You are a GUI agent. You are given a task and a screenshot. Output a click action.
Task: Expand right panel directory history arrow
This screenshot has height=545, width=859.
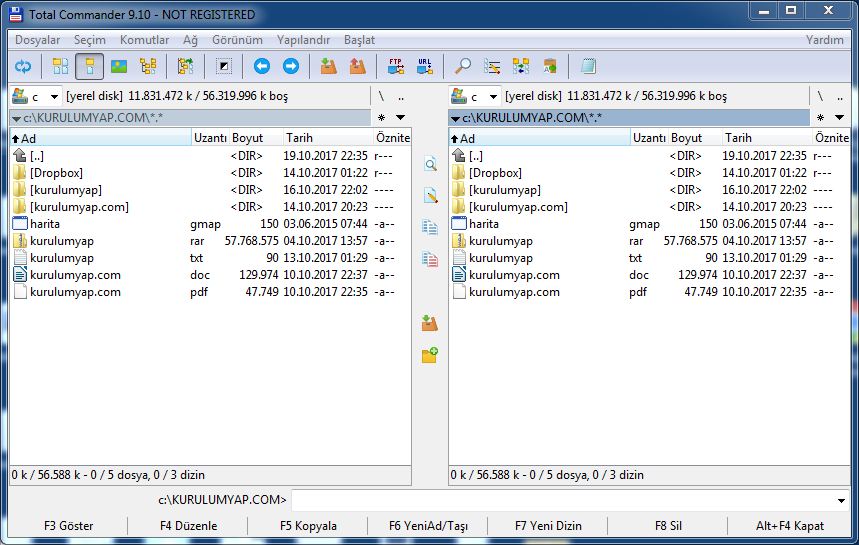click(x=839, y=117)
